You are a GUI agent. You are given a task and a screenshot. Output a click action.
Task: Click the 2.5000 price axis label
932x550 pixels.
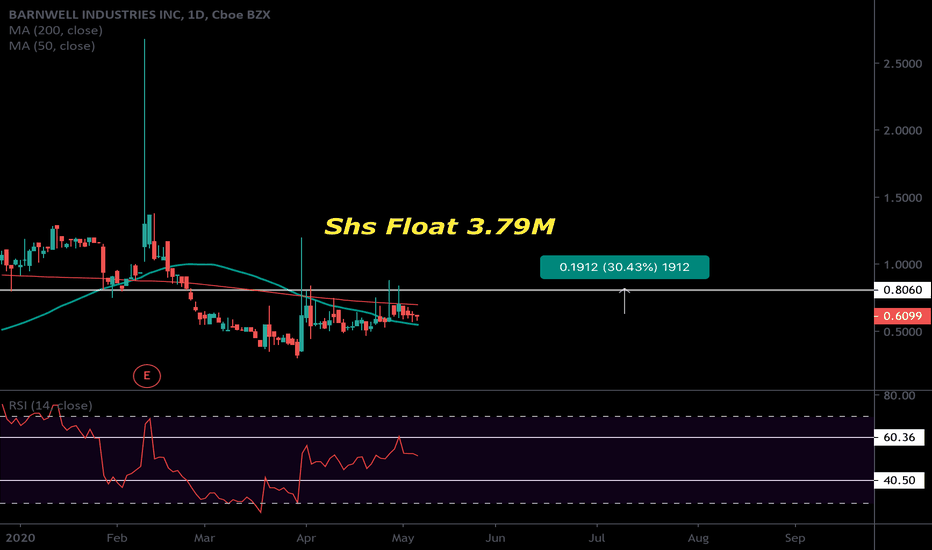(903, 64)
